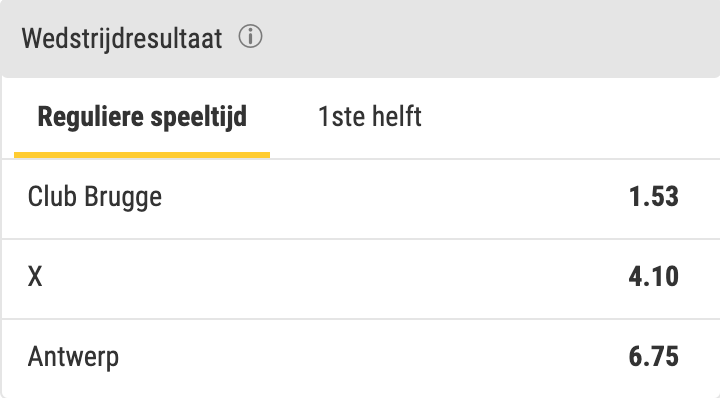Screen dimensions: 720x398
Task: Toggle the Antwerp outcome row
Action: tap(360, 359)
